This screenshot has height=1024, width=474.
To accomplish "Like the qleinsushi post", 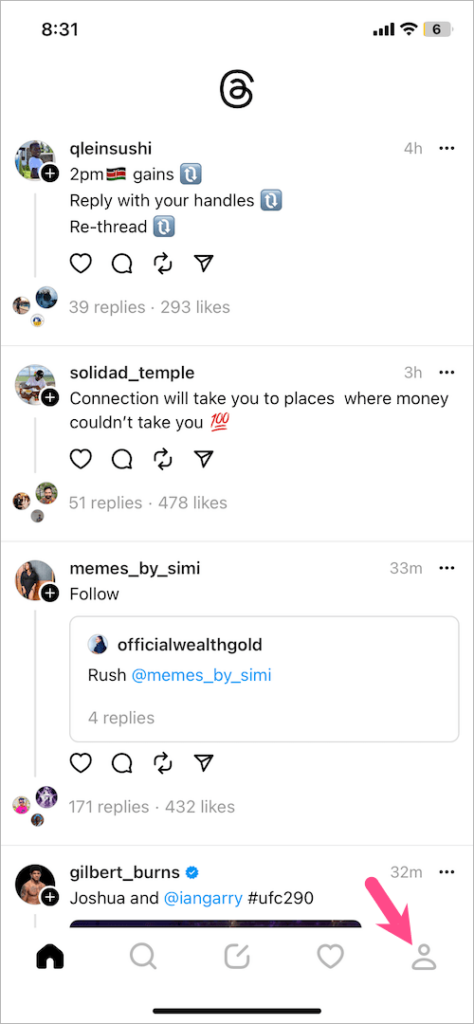I will pyautogui.click(x=80, y=263).
